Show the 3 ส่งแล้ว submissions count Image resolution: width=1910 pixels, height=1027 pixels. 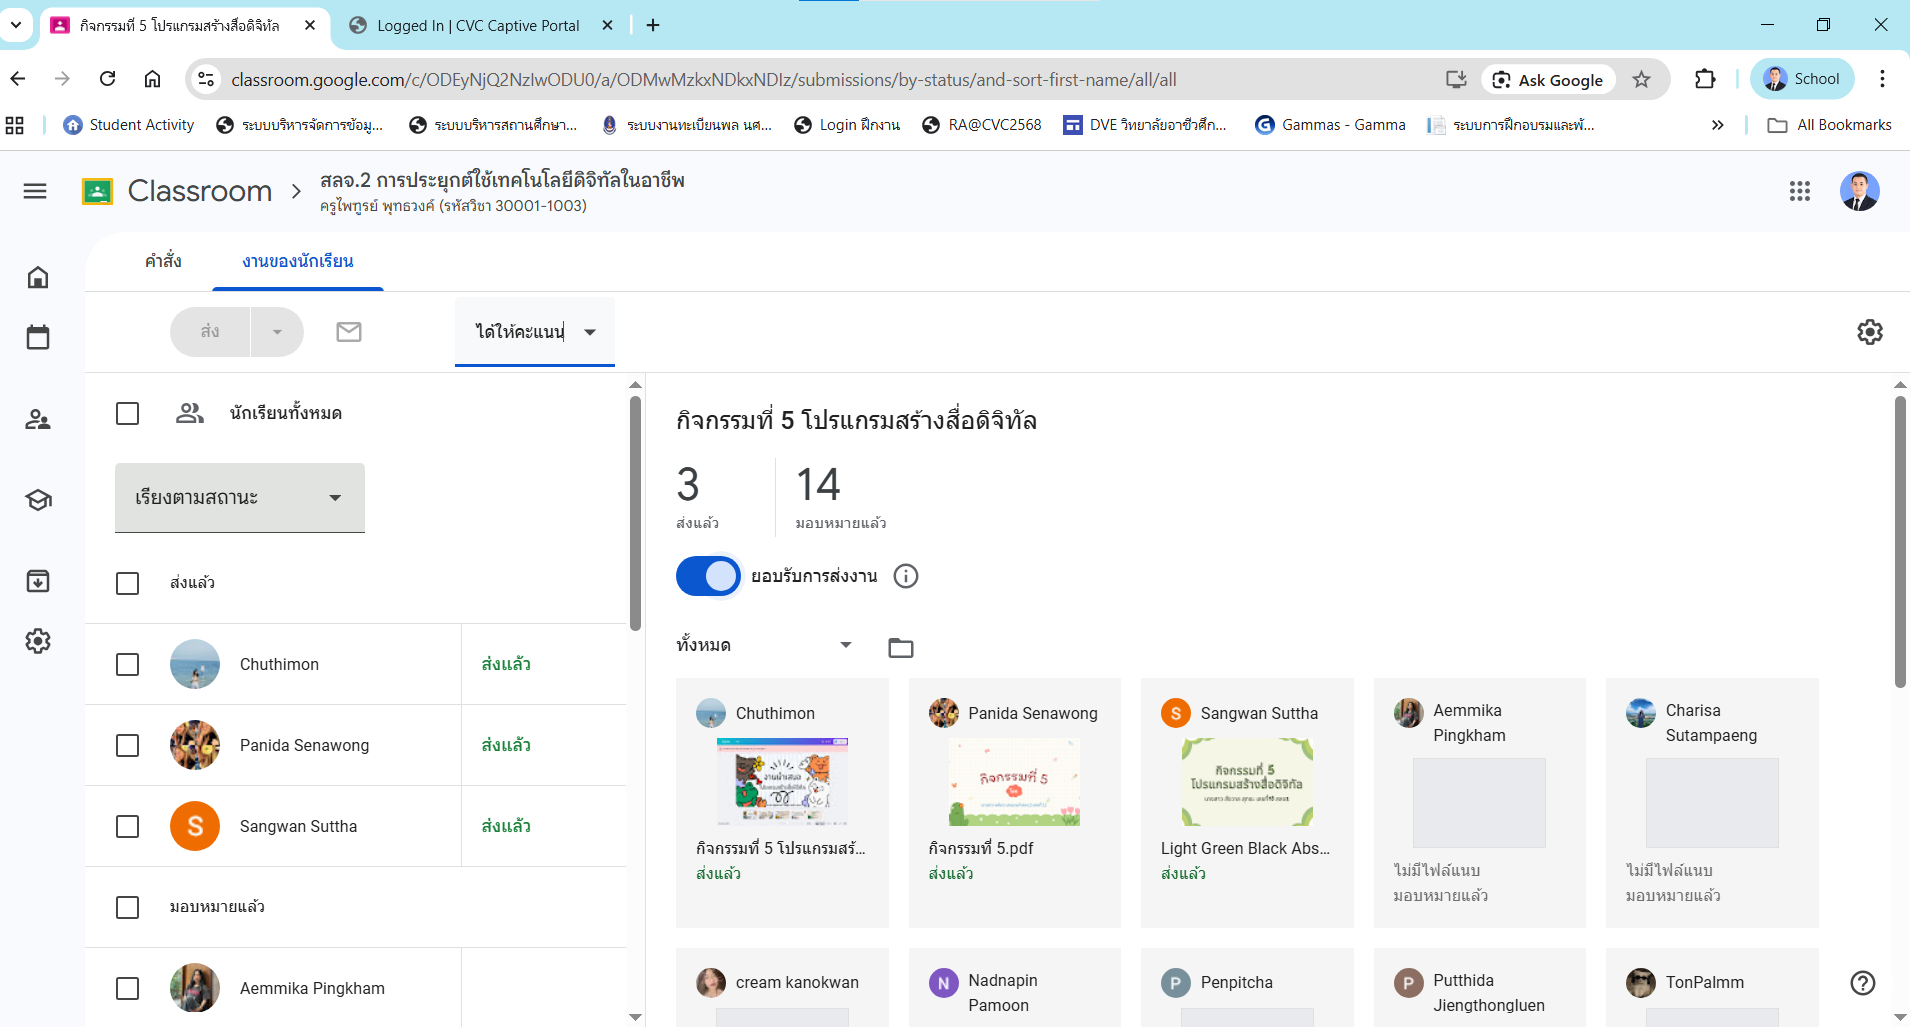[x=698, y=497]
